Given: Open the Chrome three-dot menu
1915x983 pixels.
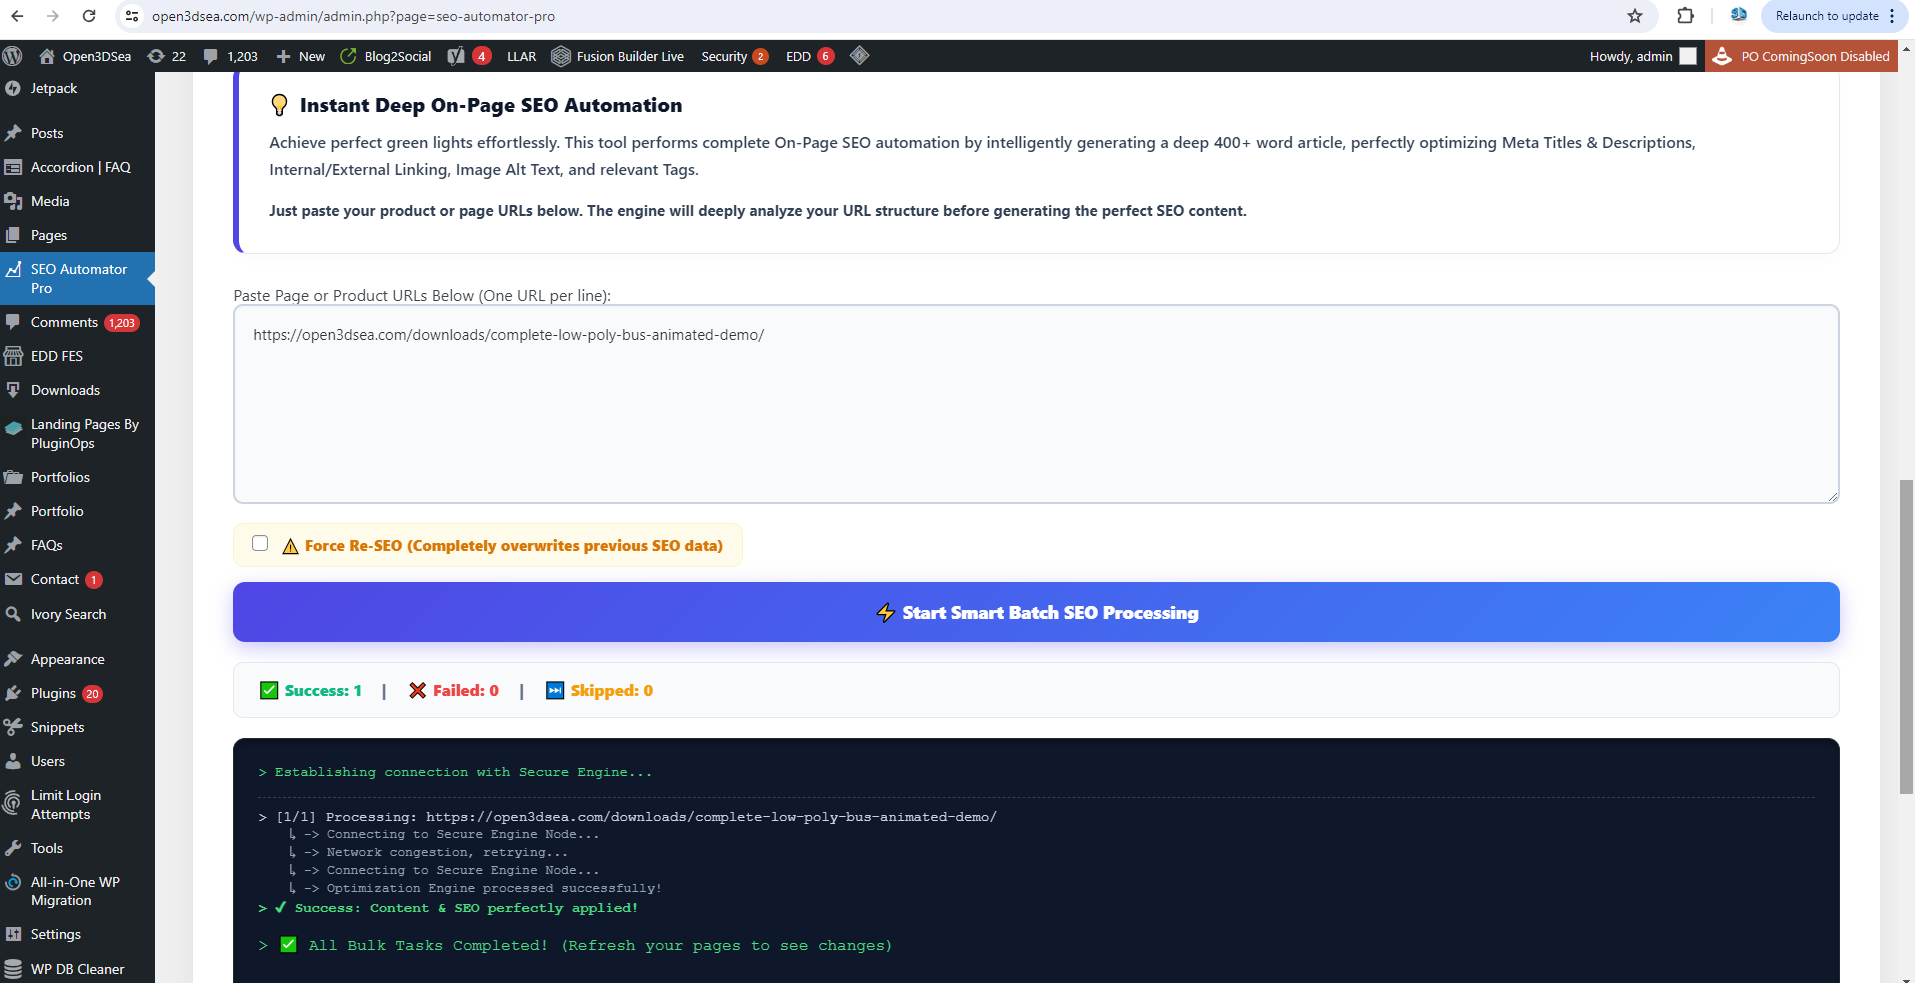Looking at the screenshot, I should pos(1892,16).
